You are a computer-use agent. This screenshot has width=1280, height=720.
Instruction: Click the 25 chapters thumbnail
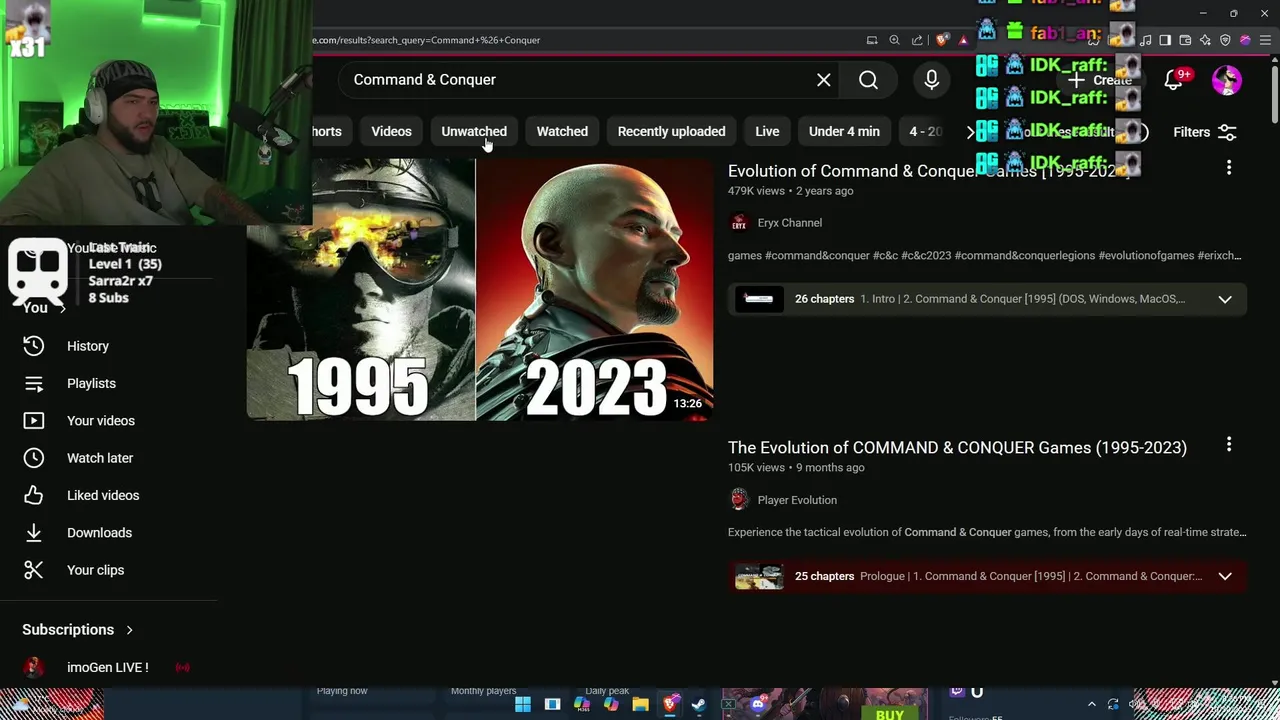(759, 576)
